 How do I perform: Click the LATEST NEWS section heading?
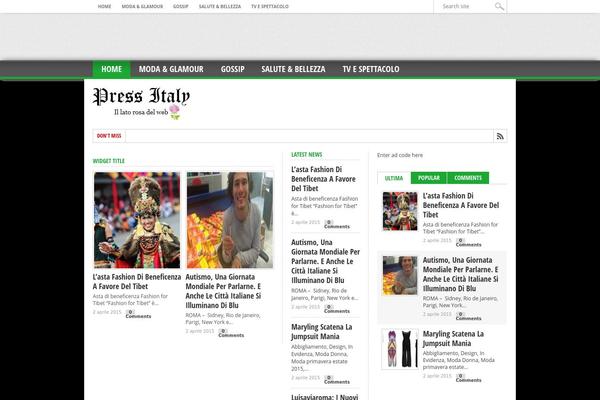307,155
